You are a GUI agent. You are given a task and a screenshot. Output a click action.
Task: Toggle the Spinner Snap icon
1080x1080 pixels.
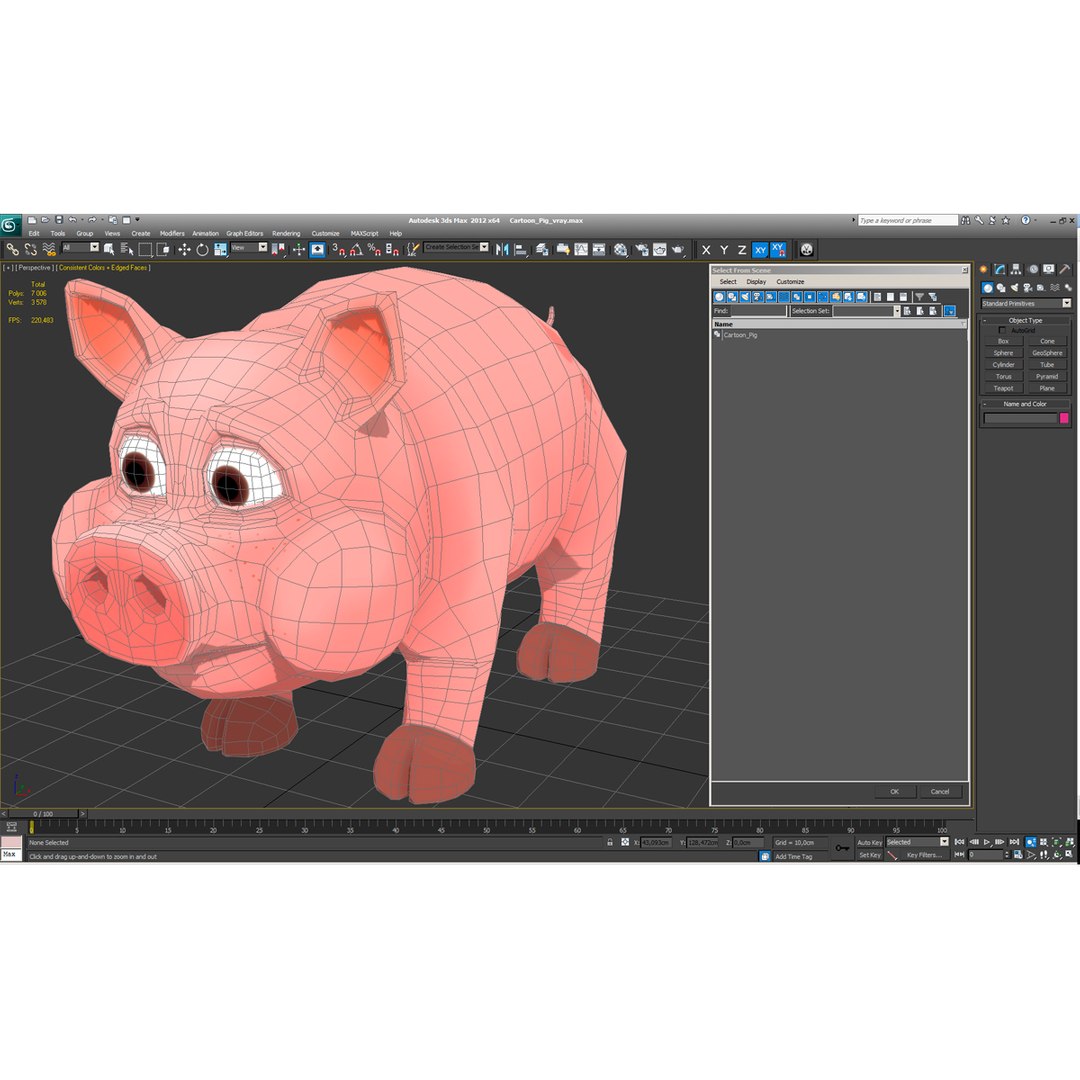click(x=392, y=249)
